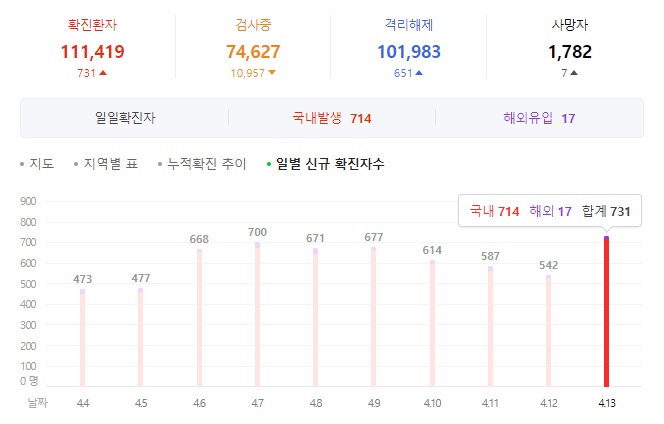Click the 4.11 bar labeled 587
The width and height of the screenshot is (664, 424).
(x=490, y=326)
